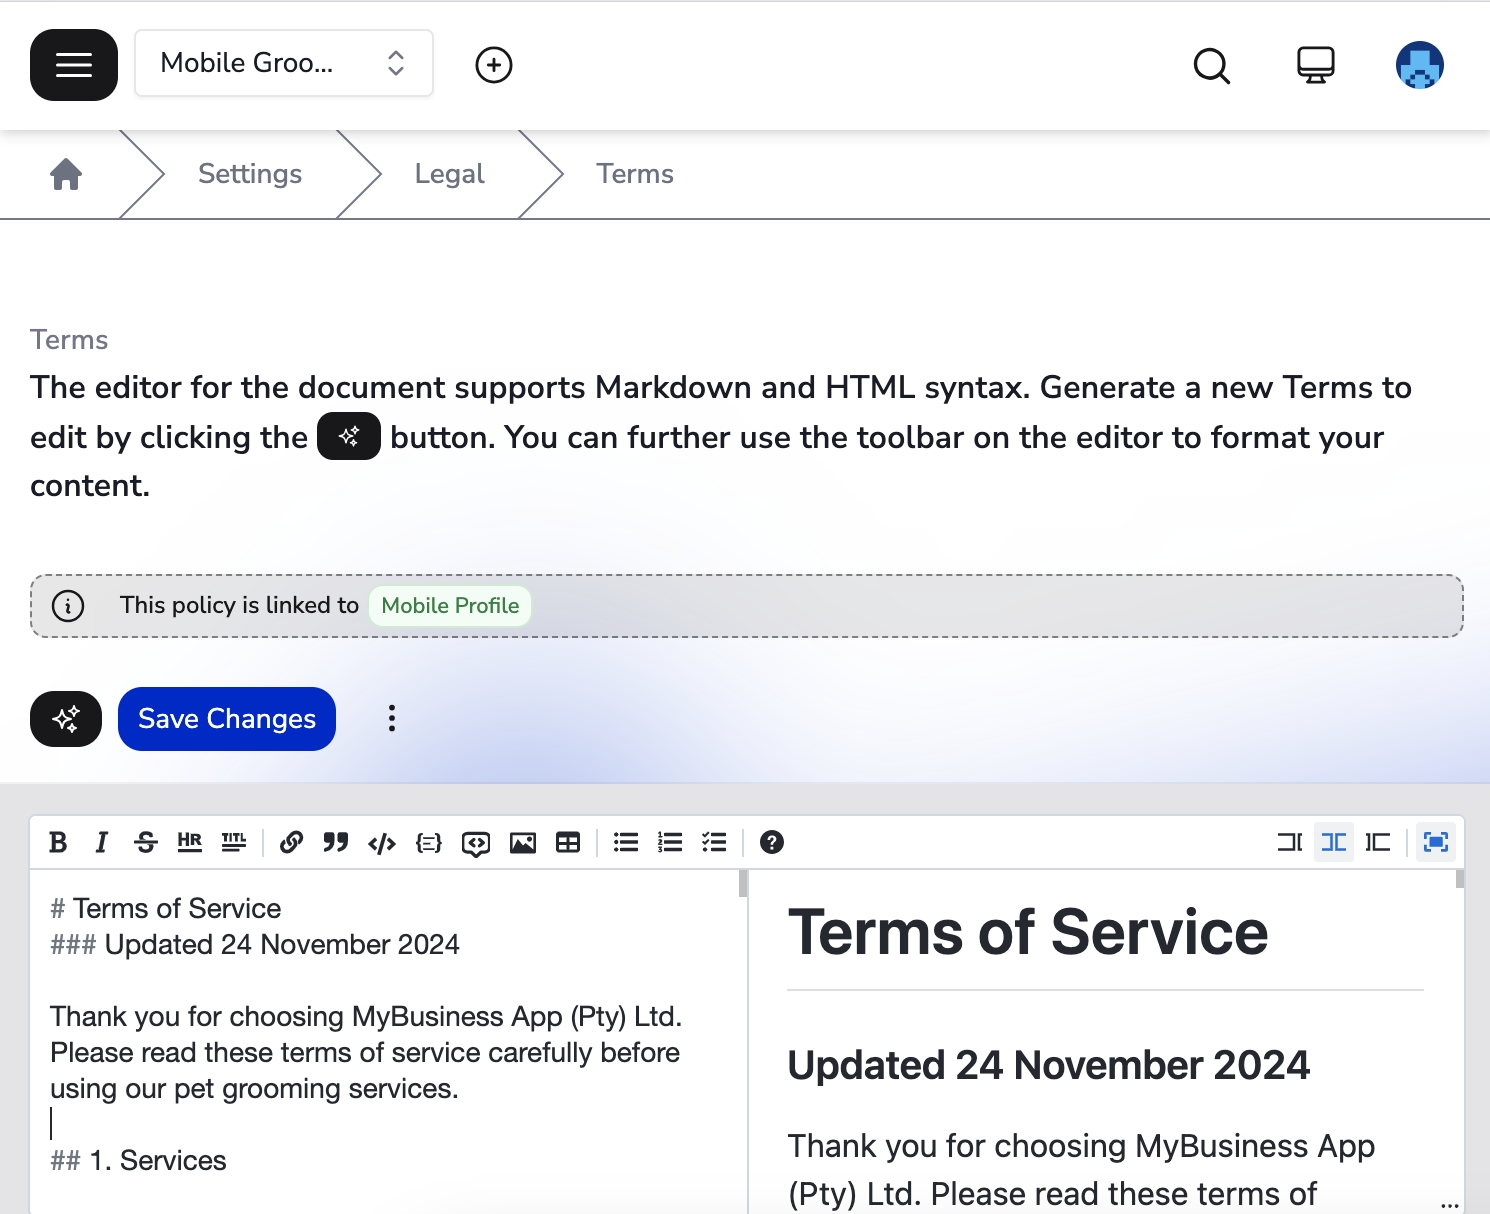This screenshot has width=1490, height=1214.
Task: Insert a horizontal rule with the HR icon
Action: click(x=189, y=842)
